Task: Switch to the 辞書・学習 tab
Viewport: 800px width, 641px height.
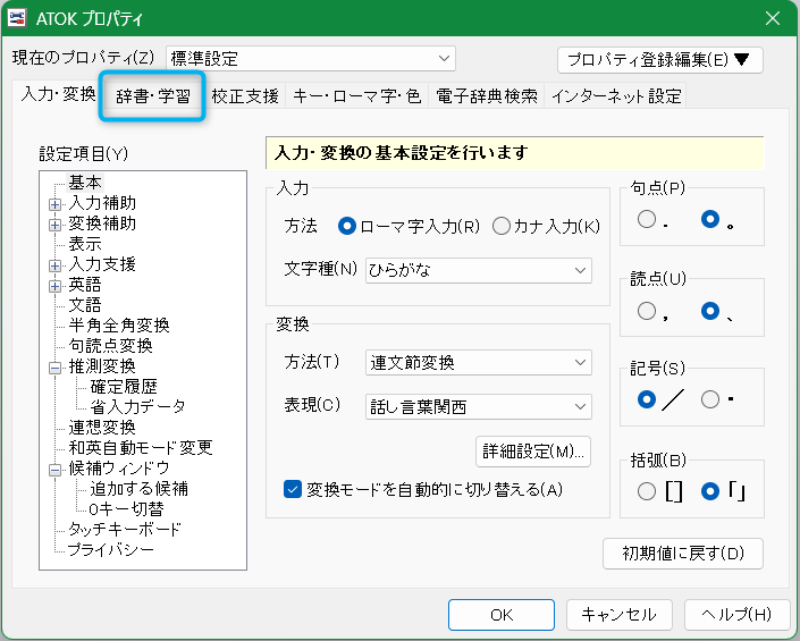Action: click(153, 96)
